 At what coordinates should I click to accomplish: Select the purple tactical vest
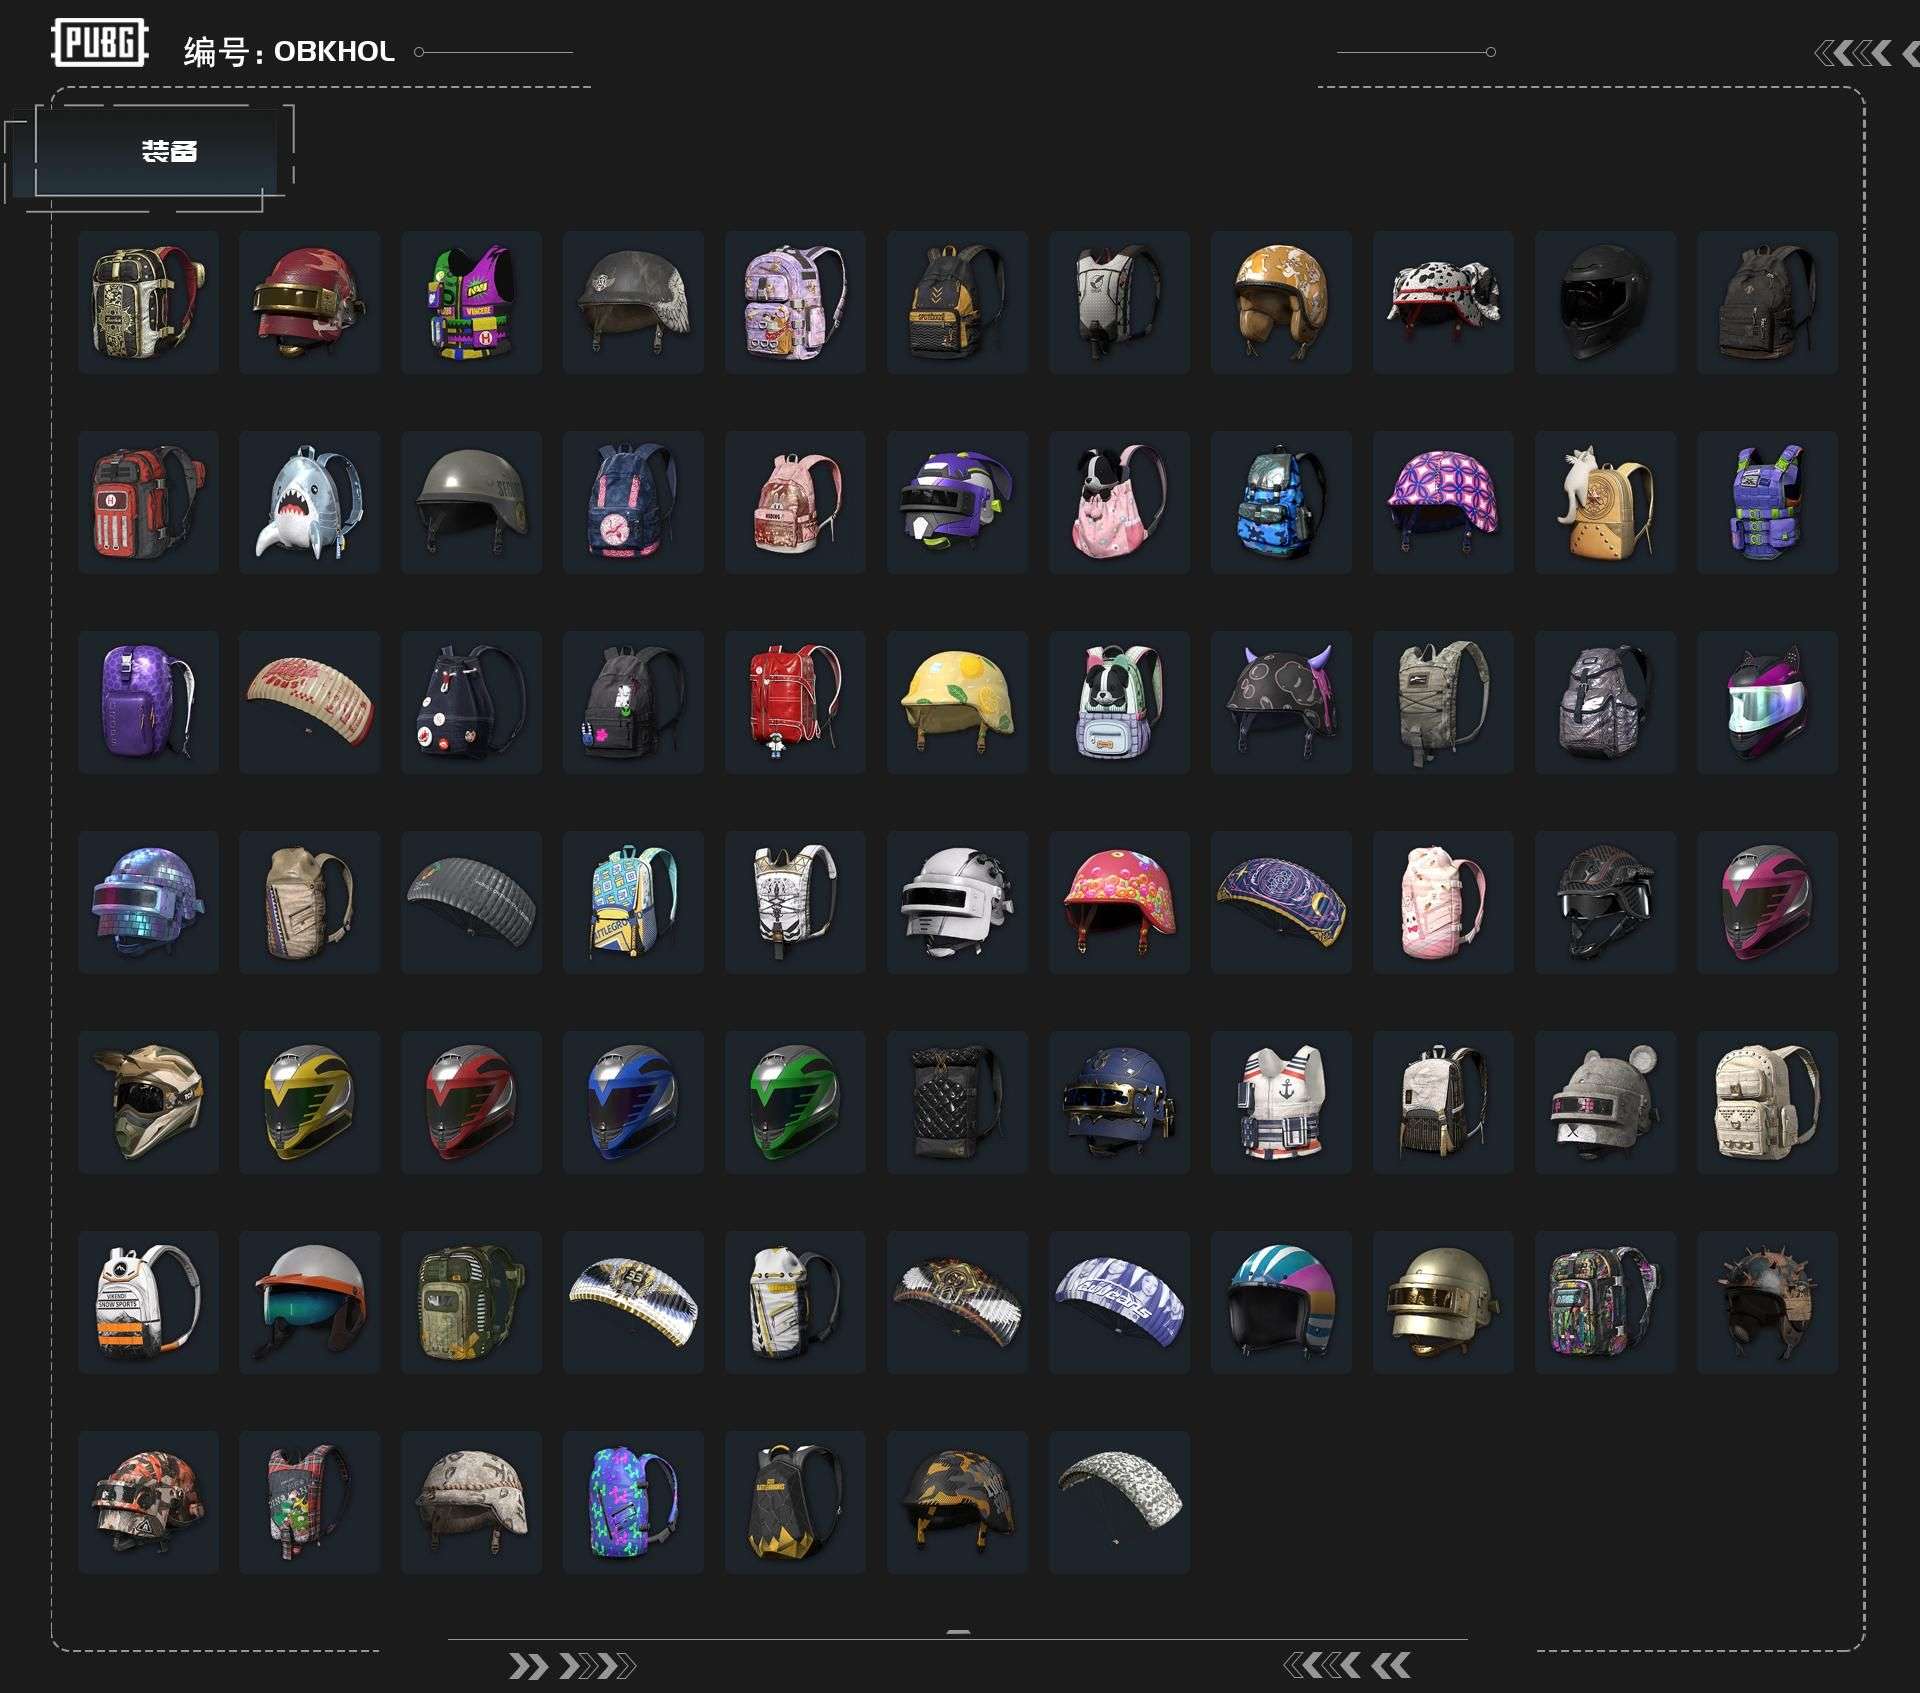click(1768, 502)
